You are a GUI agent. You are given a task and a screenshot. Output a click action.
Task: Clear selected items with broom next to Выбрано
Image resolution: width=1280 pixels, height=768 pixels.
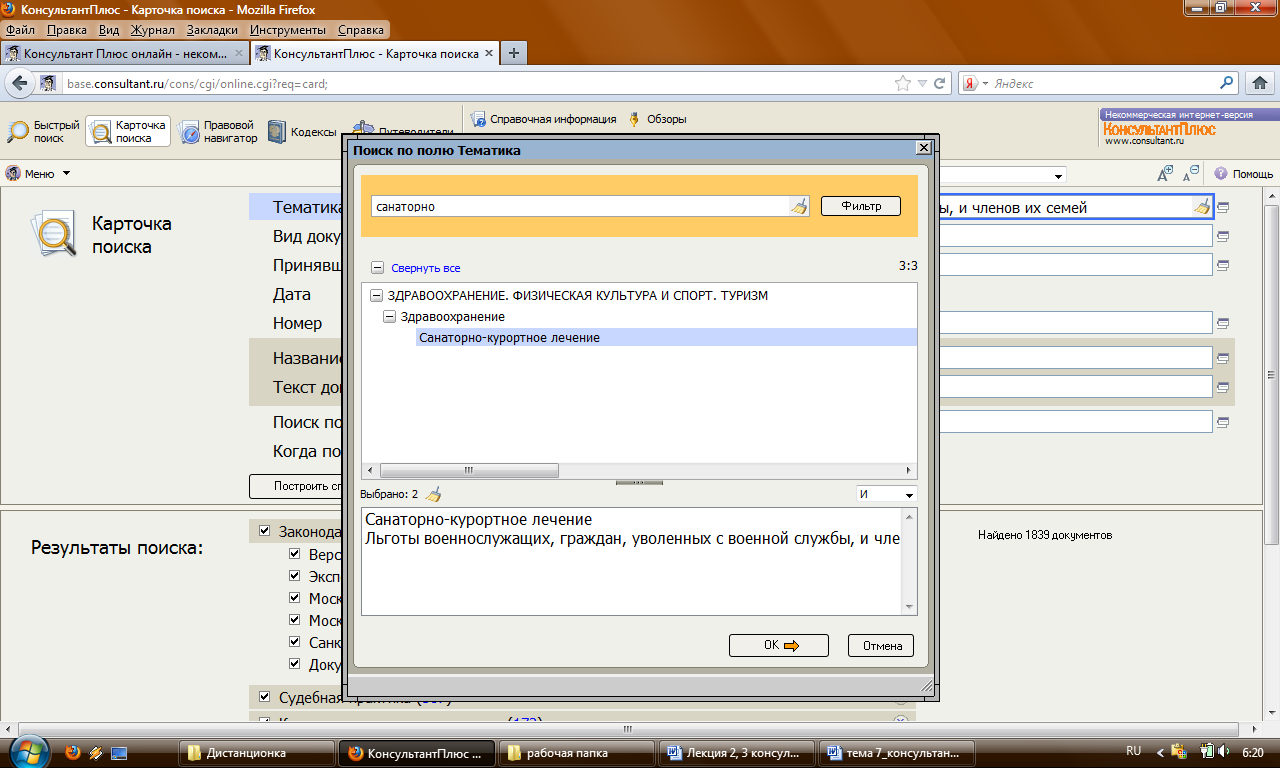433,494
